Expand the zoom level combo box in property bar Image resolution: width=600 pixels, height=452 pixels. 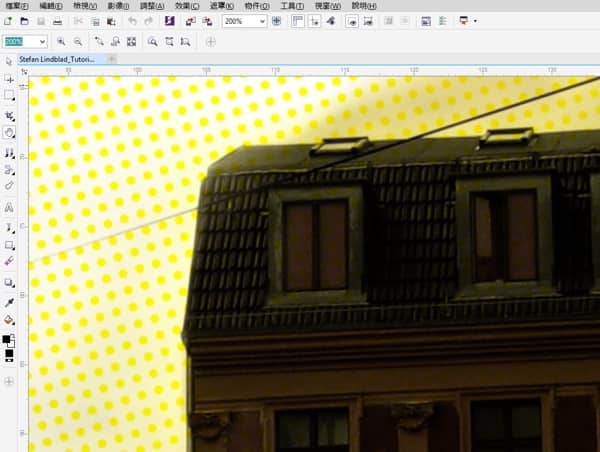[x=42, y=42]
